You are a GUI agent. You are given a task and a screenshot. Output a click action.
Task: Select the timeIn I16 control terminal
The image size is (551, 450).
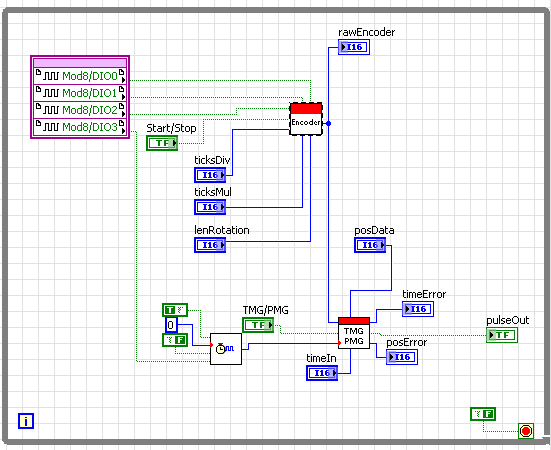click(322, 373)
